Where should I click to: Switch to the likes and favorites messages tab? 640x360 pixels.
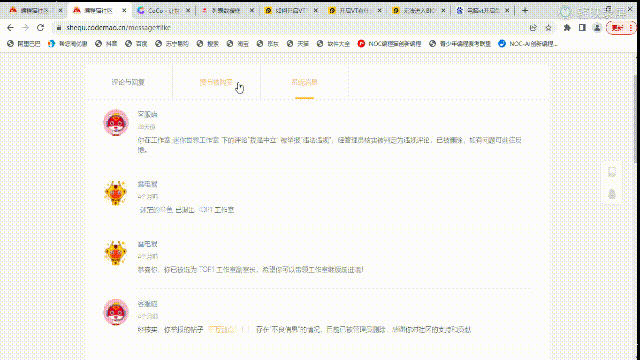click(216, 82)
